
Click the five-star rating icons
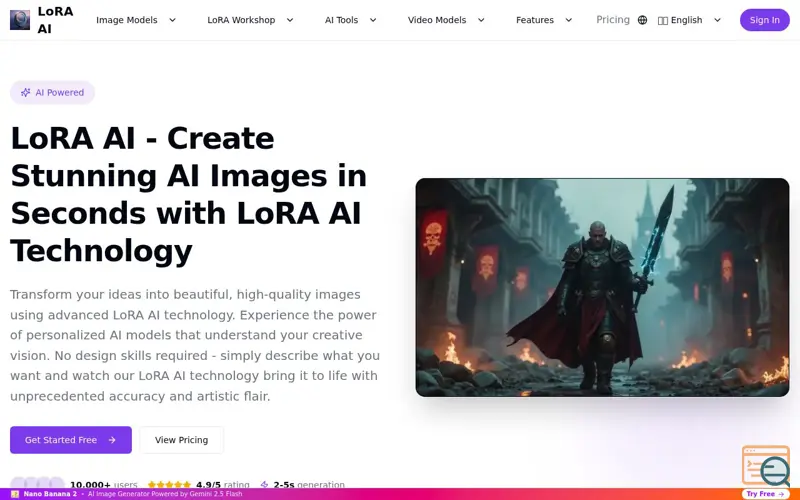coord(169,484)
